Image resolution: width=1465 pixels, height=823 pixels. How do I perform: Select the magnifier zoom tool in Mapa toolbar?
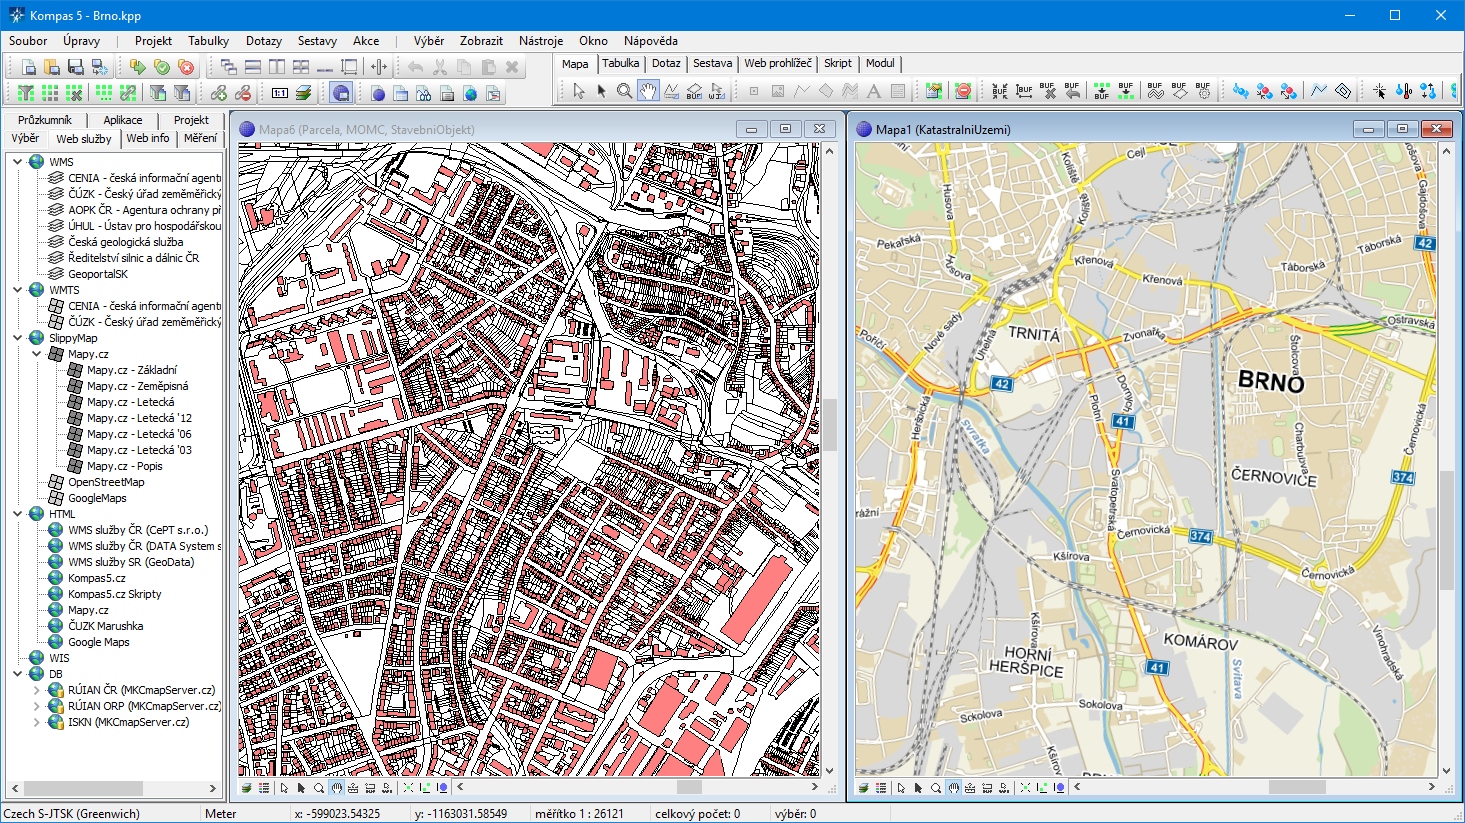(x=625, y=91)
